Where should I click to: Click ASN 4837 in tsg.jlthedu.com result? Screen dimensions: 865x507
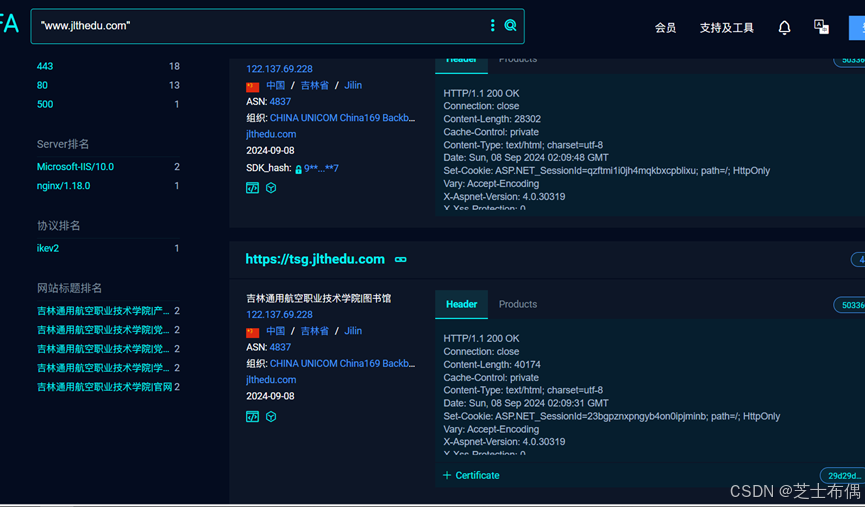pos(280,347)
